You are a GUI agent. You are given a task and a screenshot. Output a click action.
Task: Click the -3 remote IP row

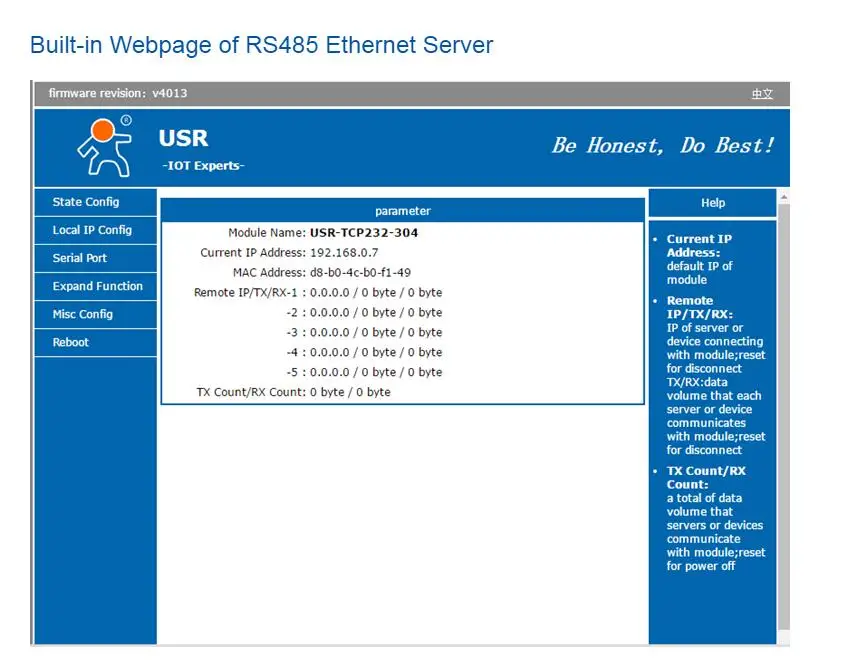click(x=364, y=332)
